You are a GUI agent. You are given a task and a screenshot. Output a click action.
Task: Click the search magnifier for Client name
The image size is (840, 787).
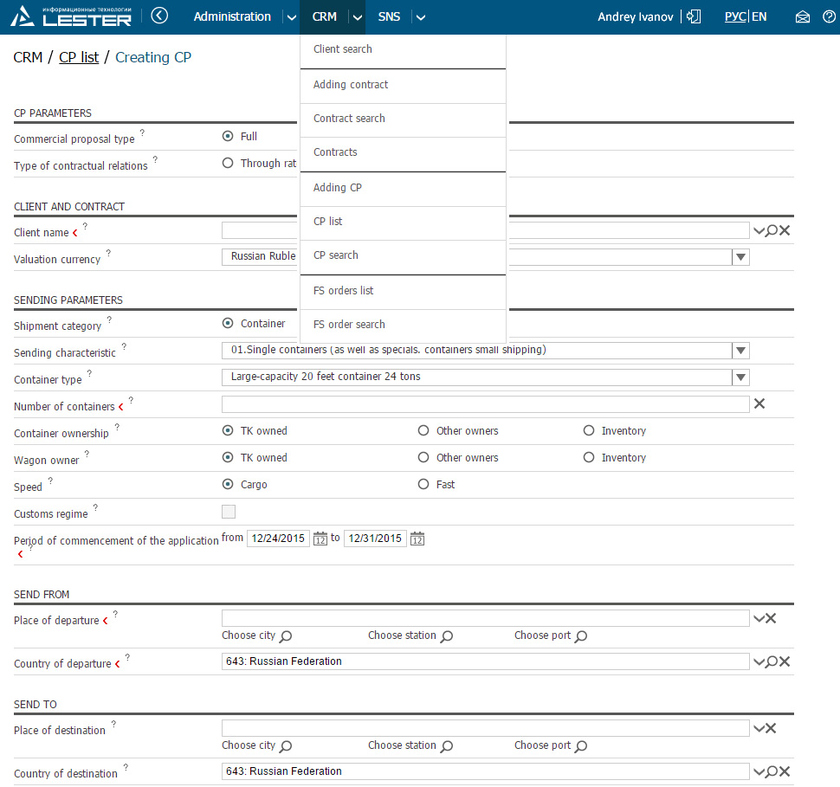click(x=771, y=231)
